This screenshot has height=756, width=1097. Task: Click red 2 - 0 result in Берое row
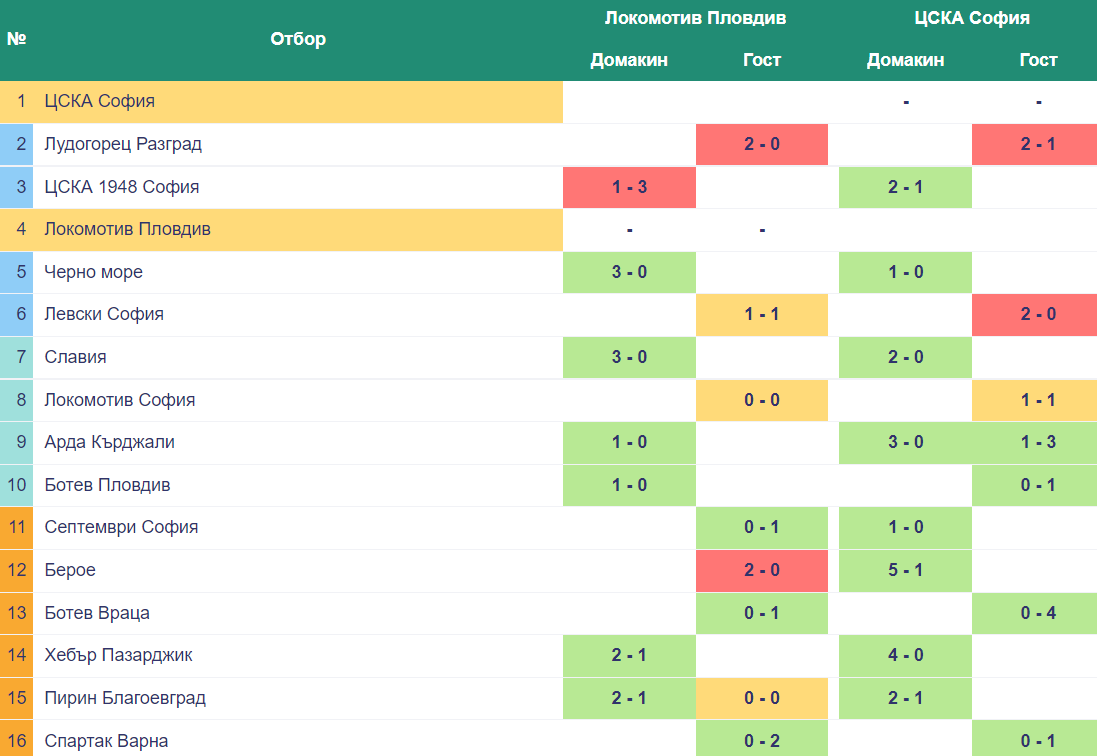(762, 571)
